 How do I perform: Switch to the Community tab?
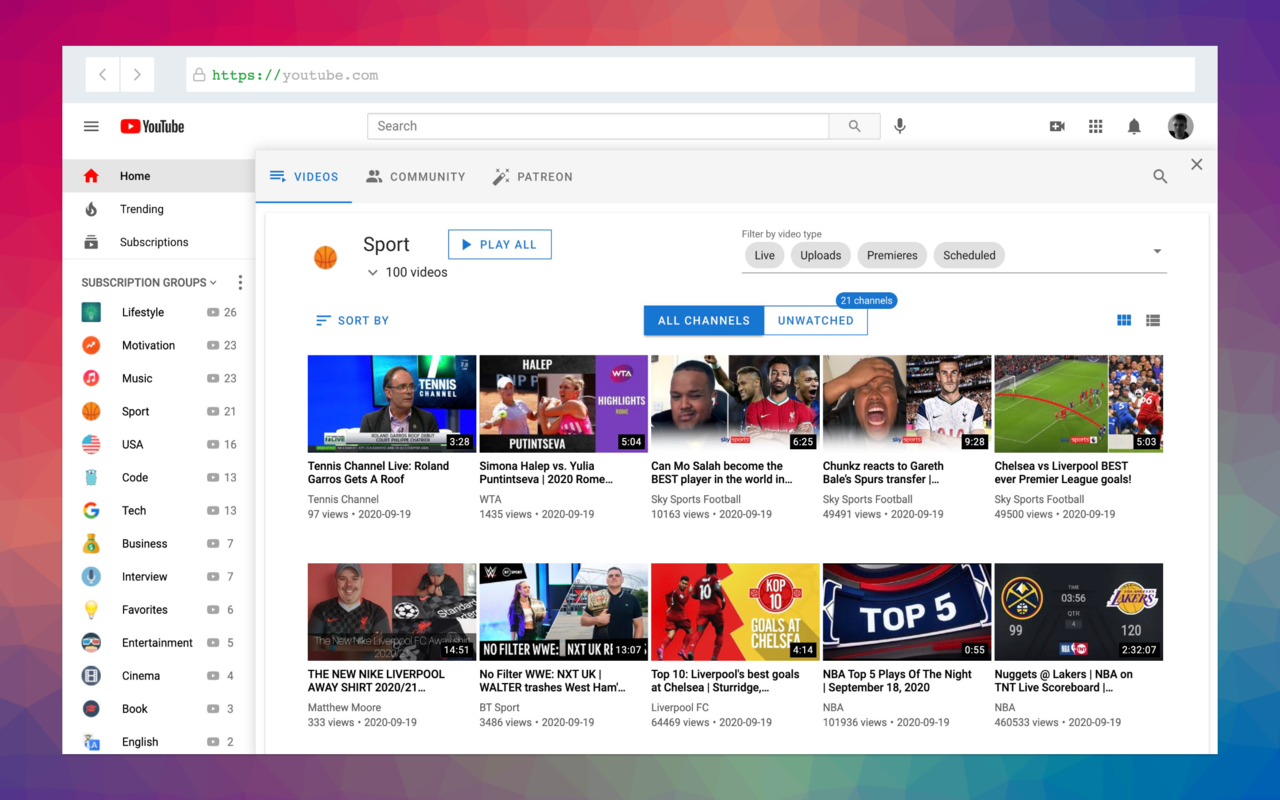[x=416, y=176]
